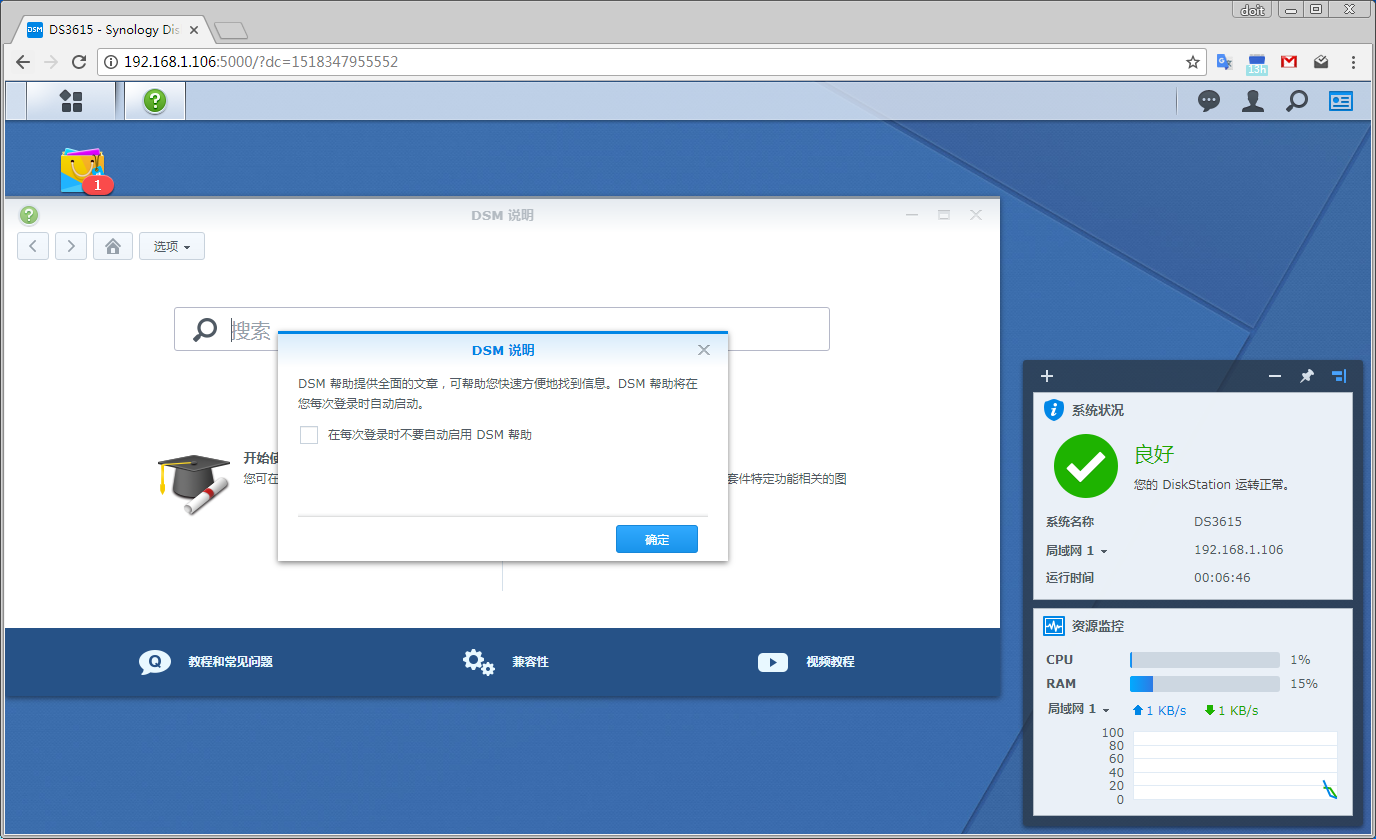Image resolution: width=1376 pixels, height=839 pixels.
Task: Open the DSM main menu grid icon
Action: [x=71, y=101]
